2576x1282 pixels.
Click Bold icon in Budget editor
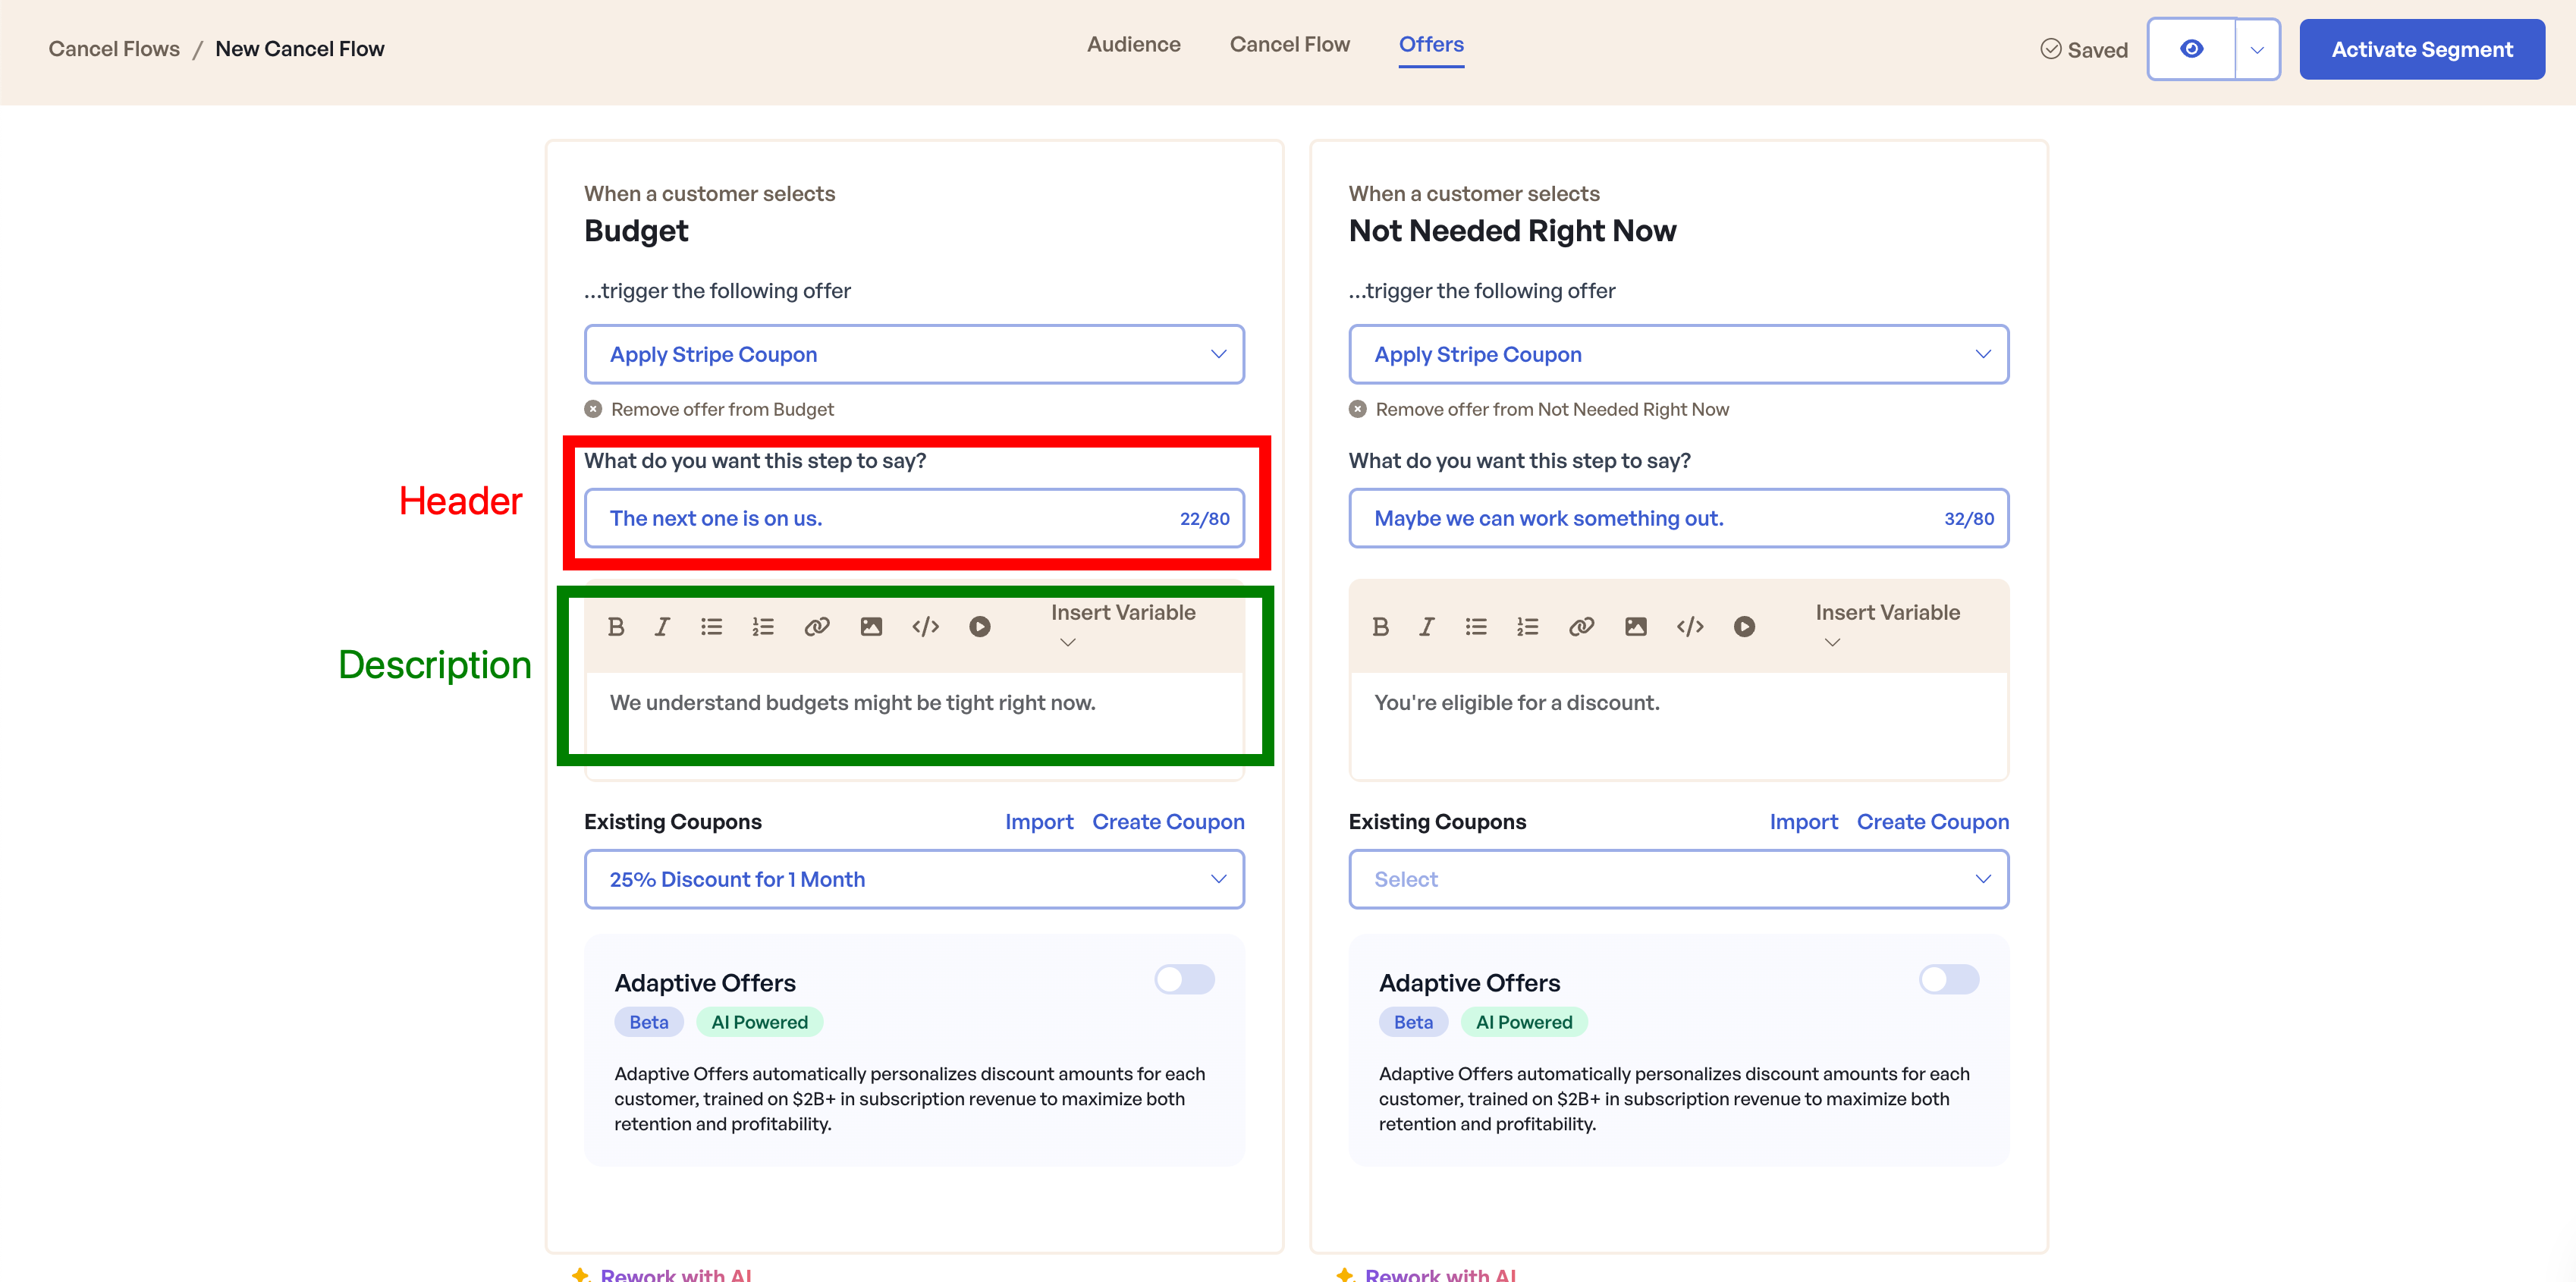616,627
